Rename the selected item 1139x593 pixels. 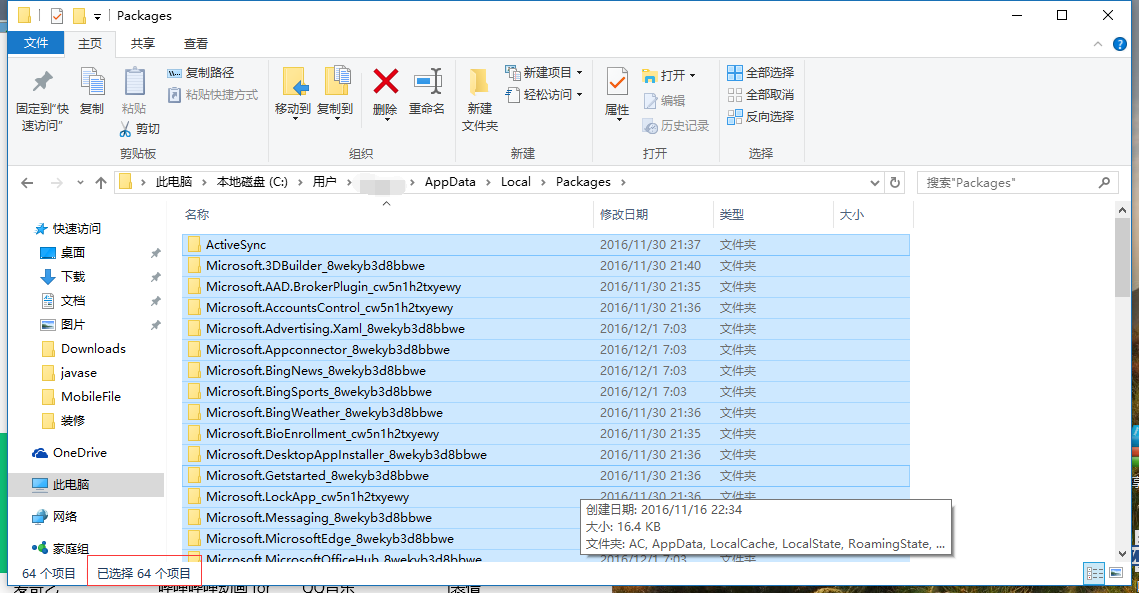click(x=427, y=92)
